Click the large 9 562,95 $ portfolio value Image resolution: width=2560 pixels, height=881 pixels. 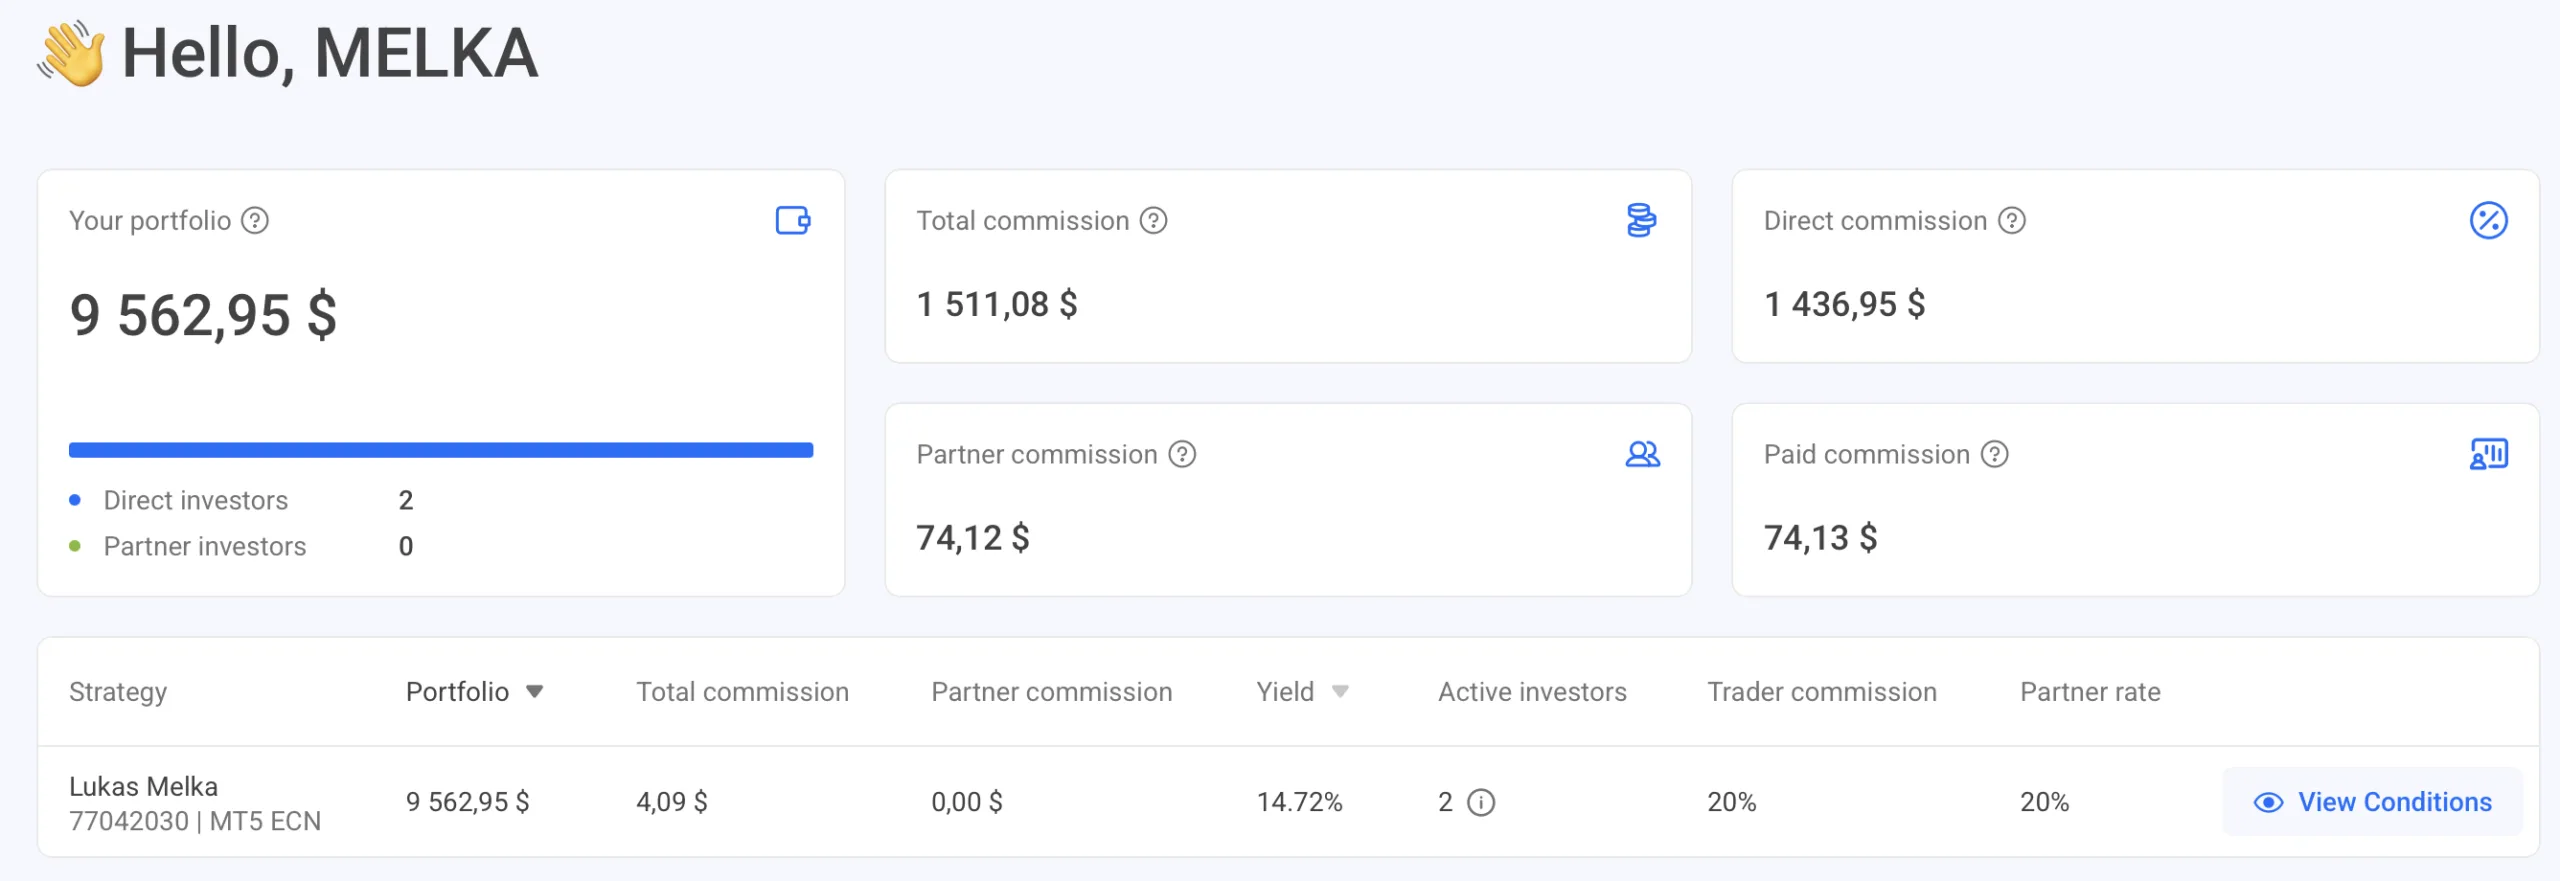click(203, 315)
